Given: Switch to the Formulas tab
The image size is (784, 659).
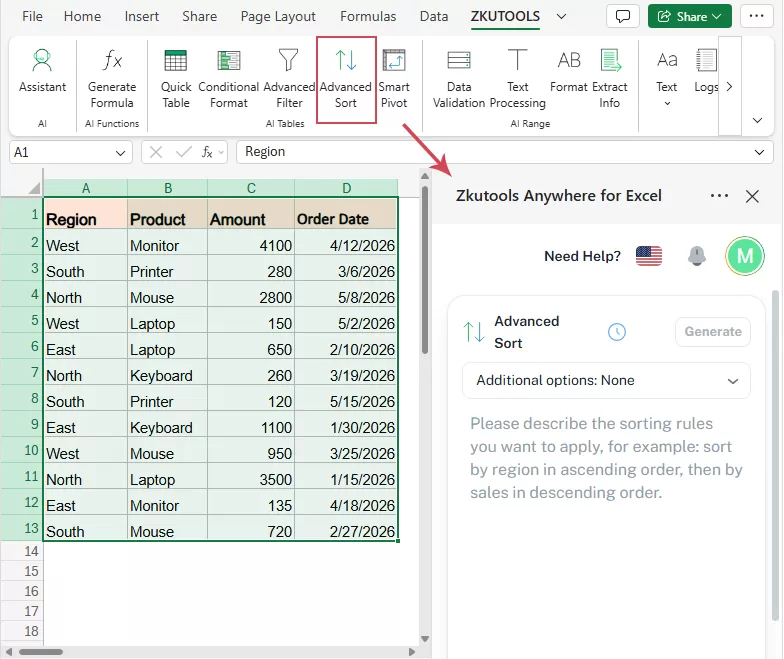Looking at the screenshot, I should (368, 16).
